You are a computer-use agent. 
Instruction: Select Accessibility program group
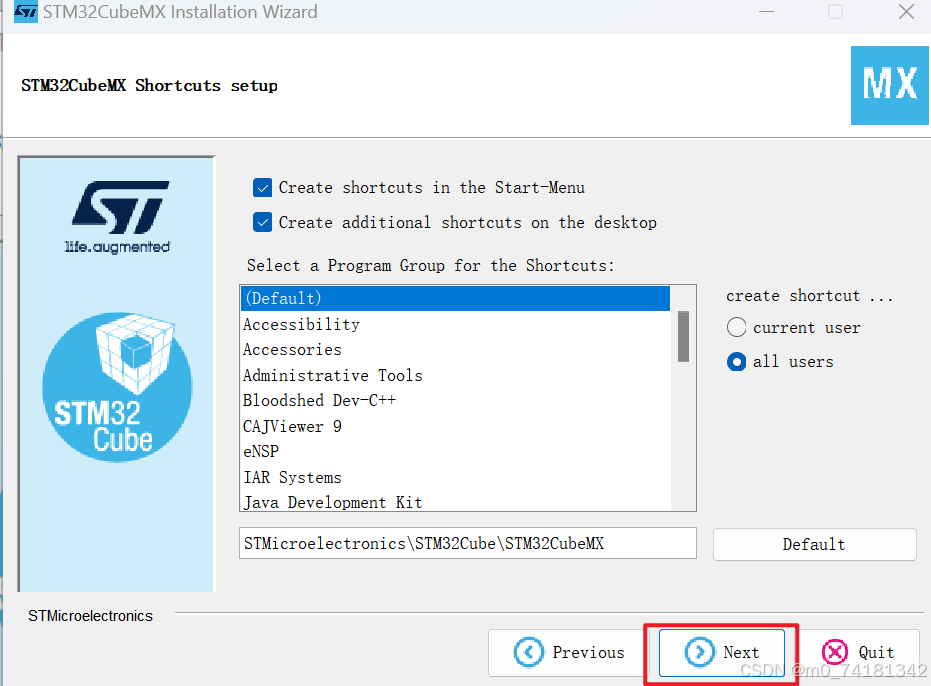(x=455, y=324)
